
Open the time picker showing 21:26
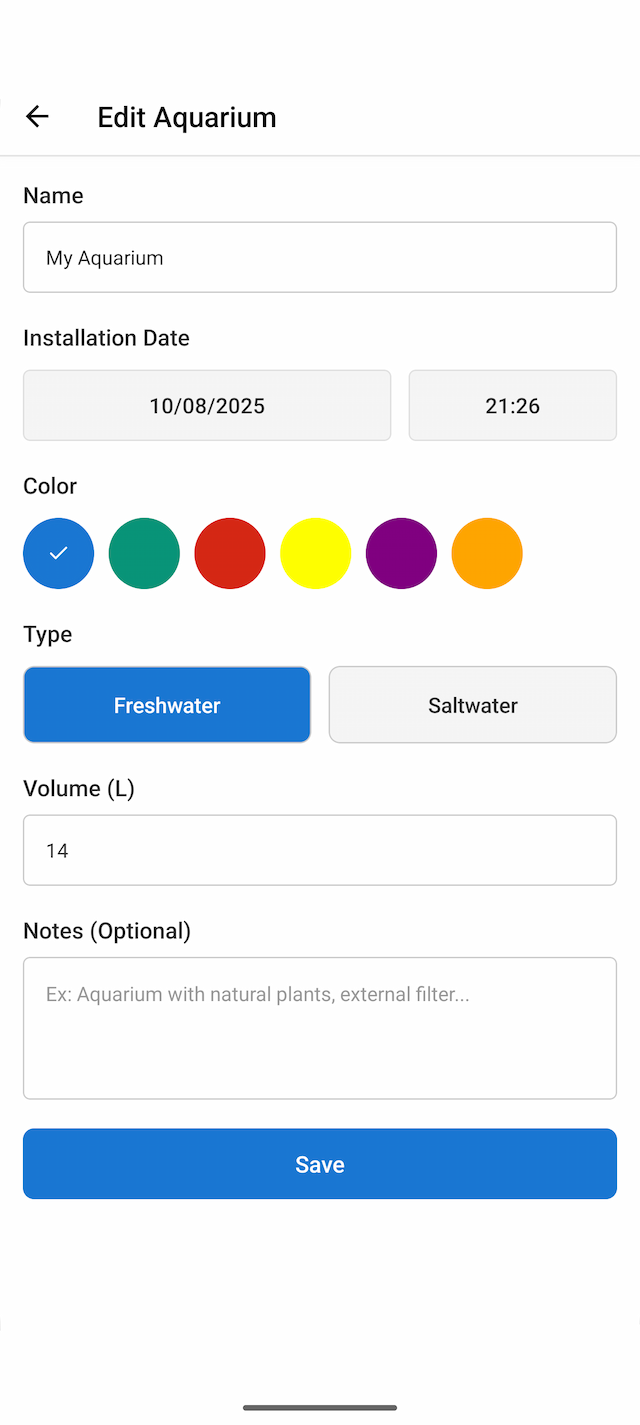tap(512, 405)
